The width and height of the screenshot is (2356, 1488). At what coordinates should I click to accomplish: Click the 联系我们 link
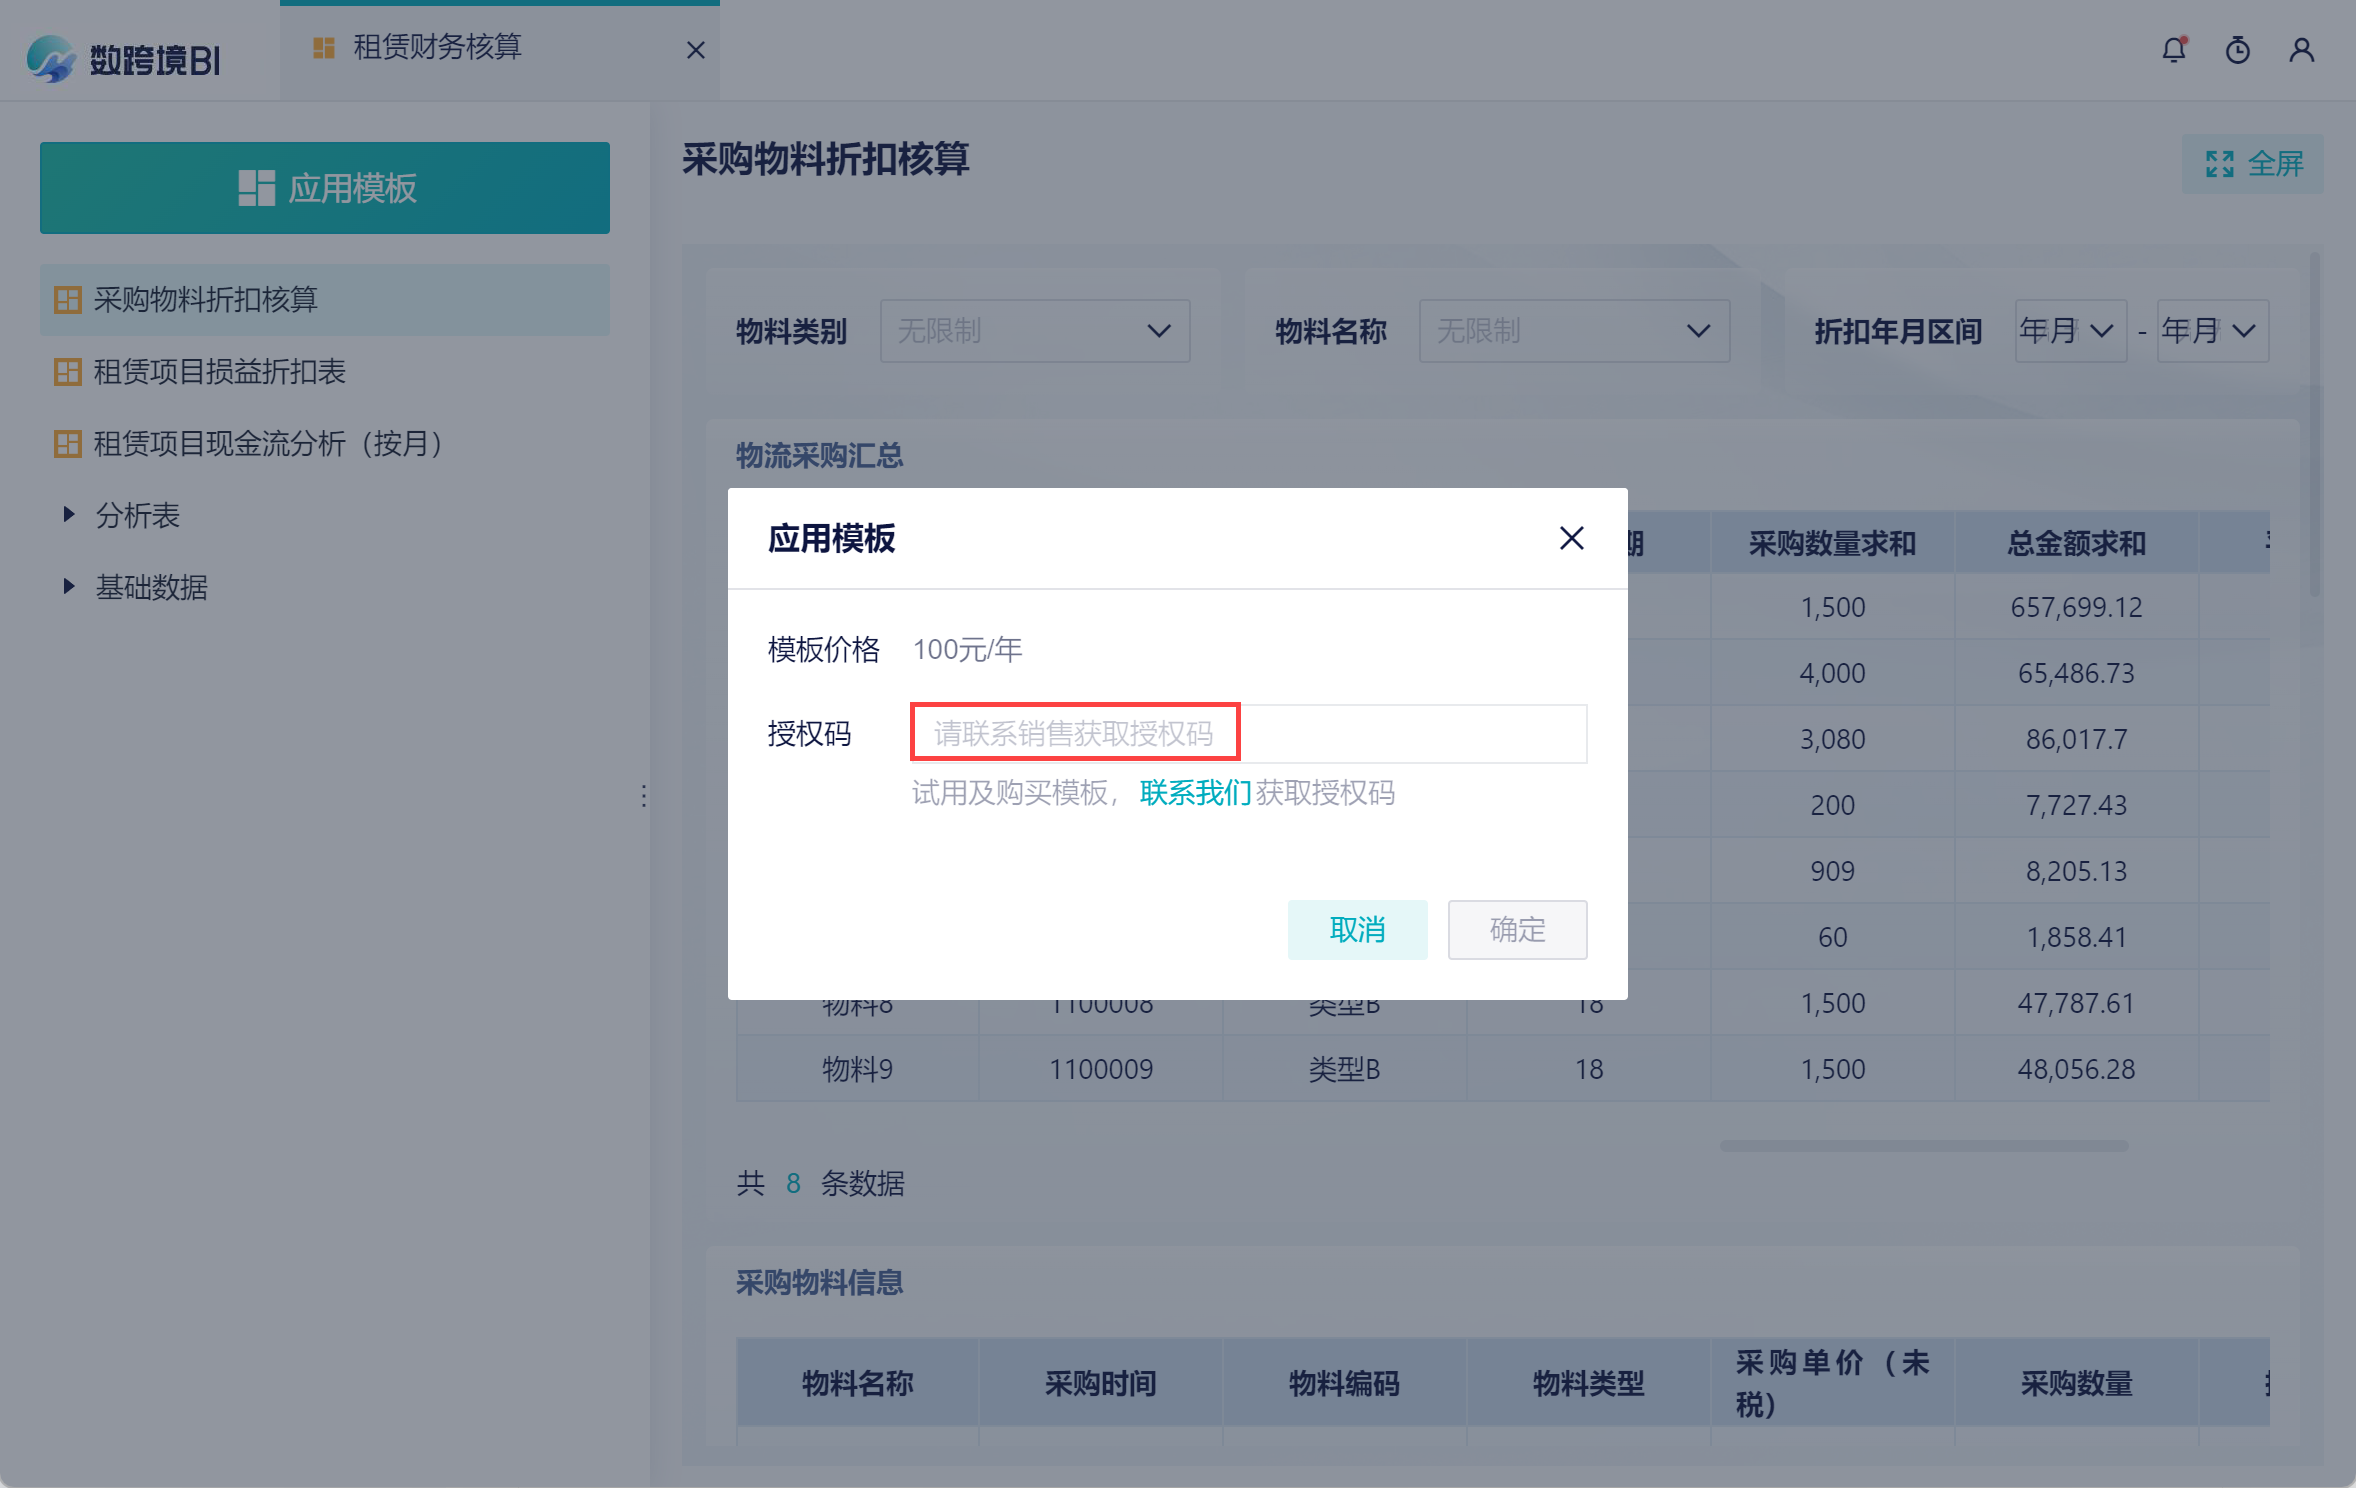[1195, 793]
